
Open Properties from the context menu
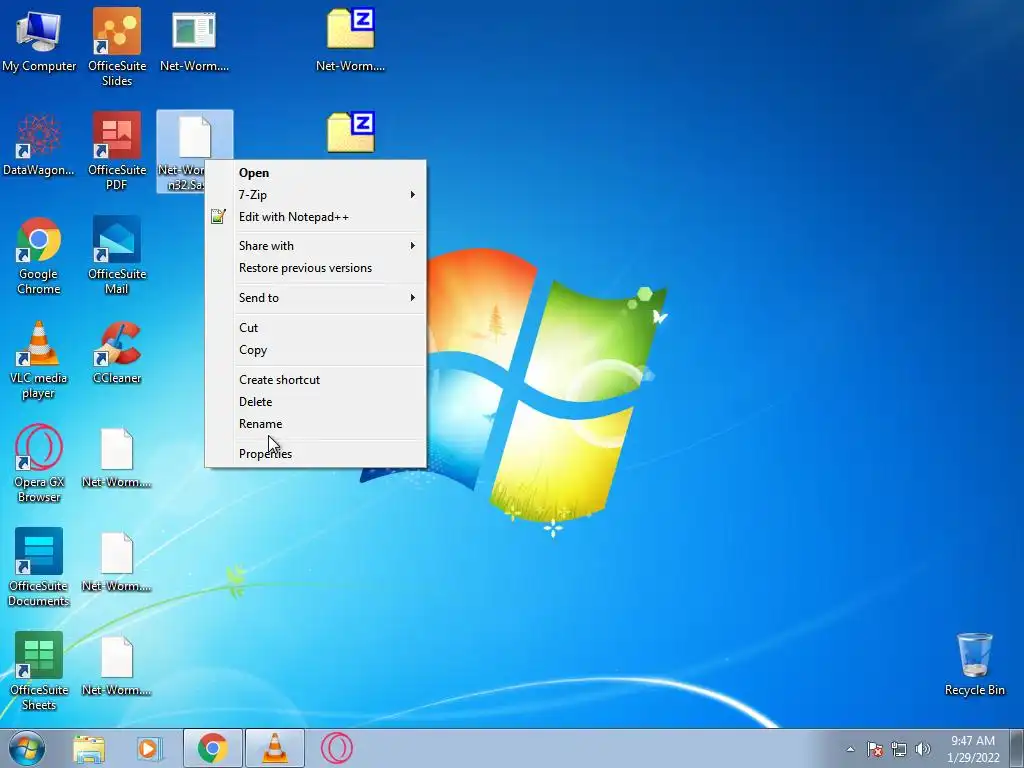point(315,454)
